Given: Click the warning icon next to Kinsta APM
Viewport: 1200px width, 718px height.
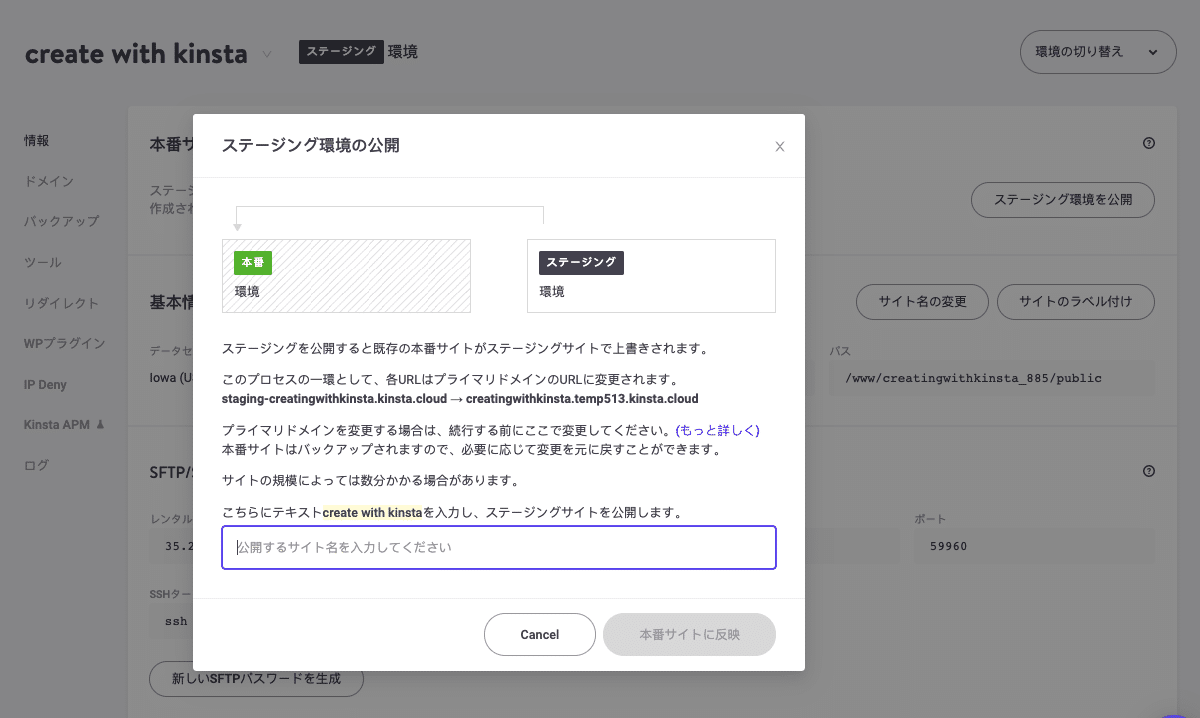Looking at the screenshot, I should [99, 423].
